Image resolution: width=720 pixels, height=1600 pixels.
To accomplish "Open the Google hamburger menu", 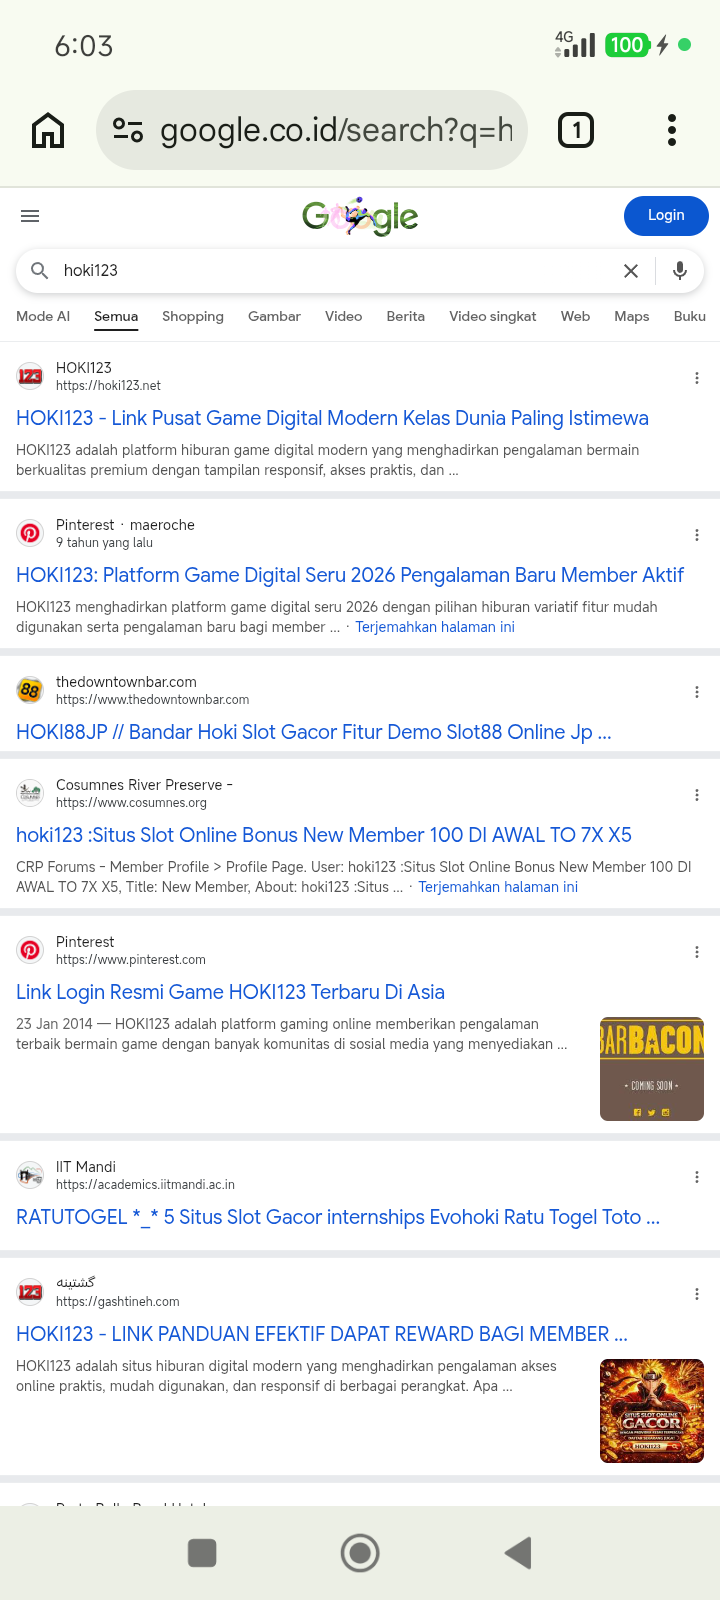I will point(30,216).
